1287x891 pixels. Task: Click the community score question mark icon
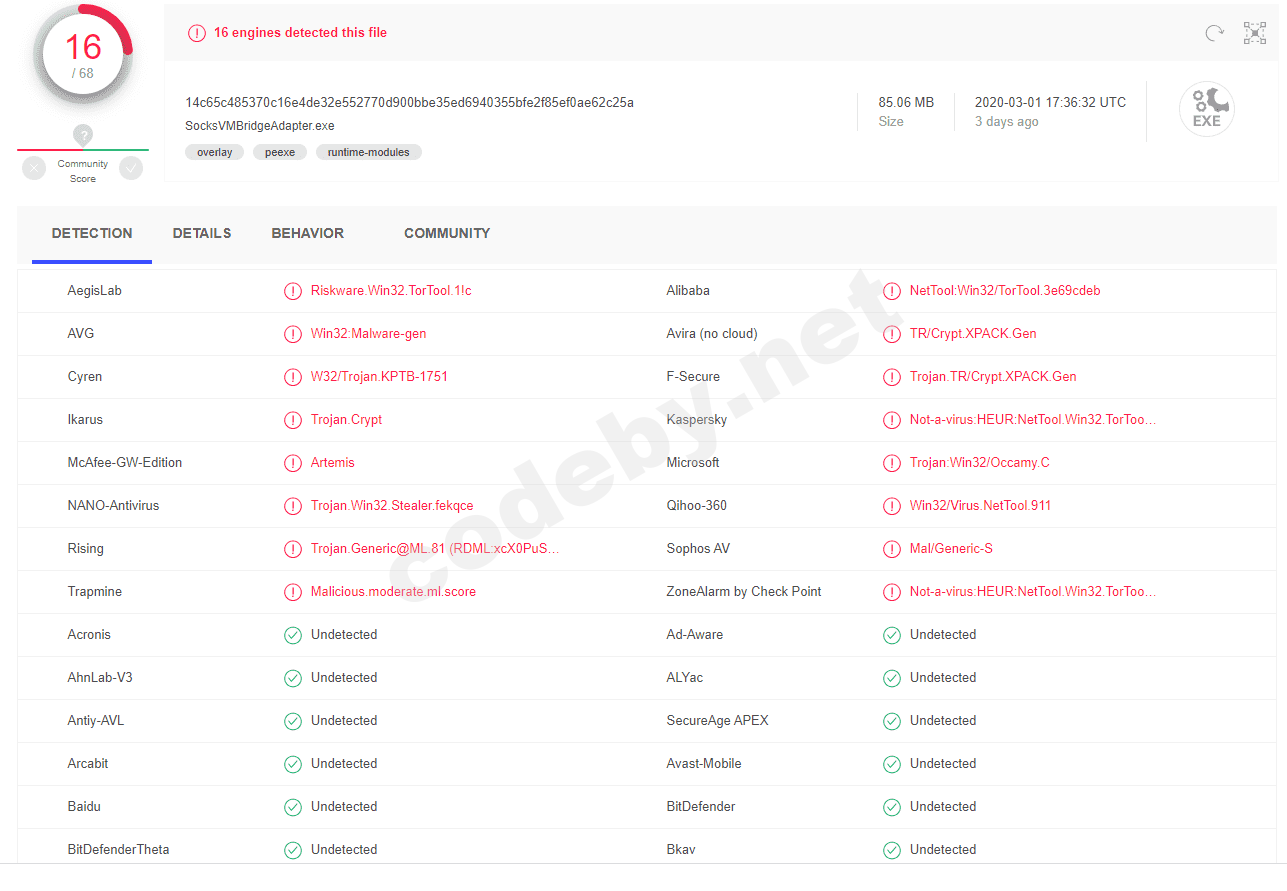pyautogui.click(x=83, y=135)
